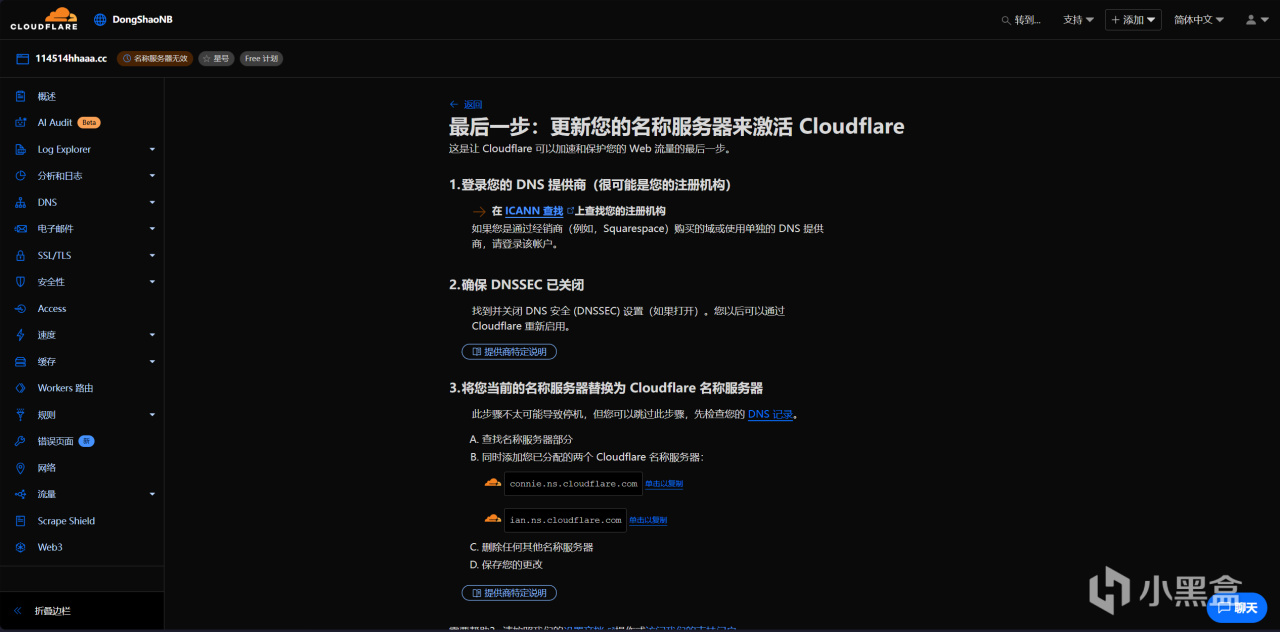Open the 添加 dropdown button
Viewport: 1280px width, 632px height.
point(1133,20)
